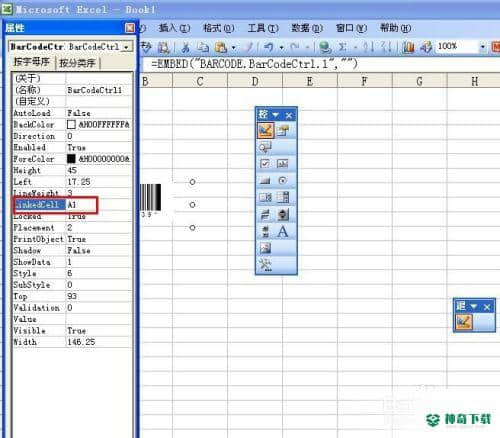Open the Properties icon in Control Toolbox

tap(283, 130)
